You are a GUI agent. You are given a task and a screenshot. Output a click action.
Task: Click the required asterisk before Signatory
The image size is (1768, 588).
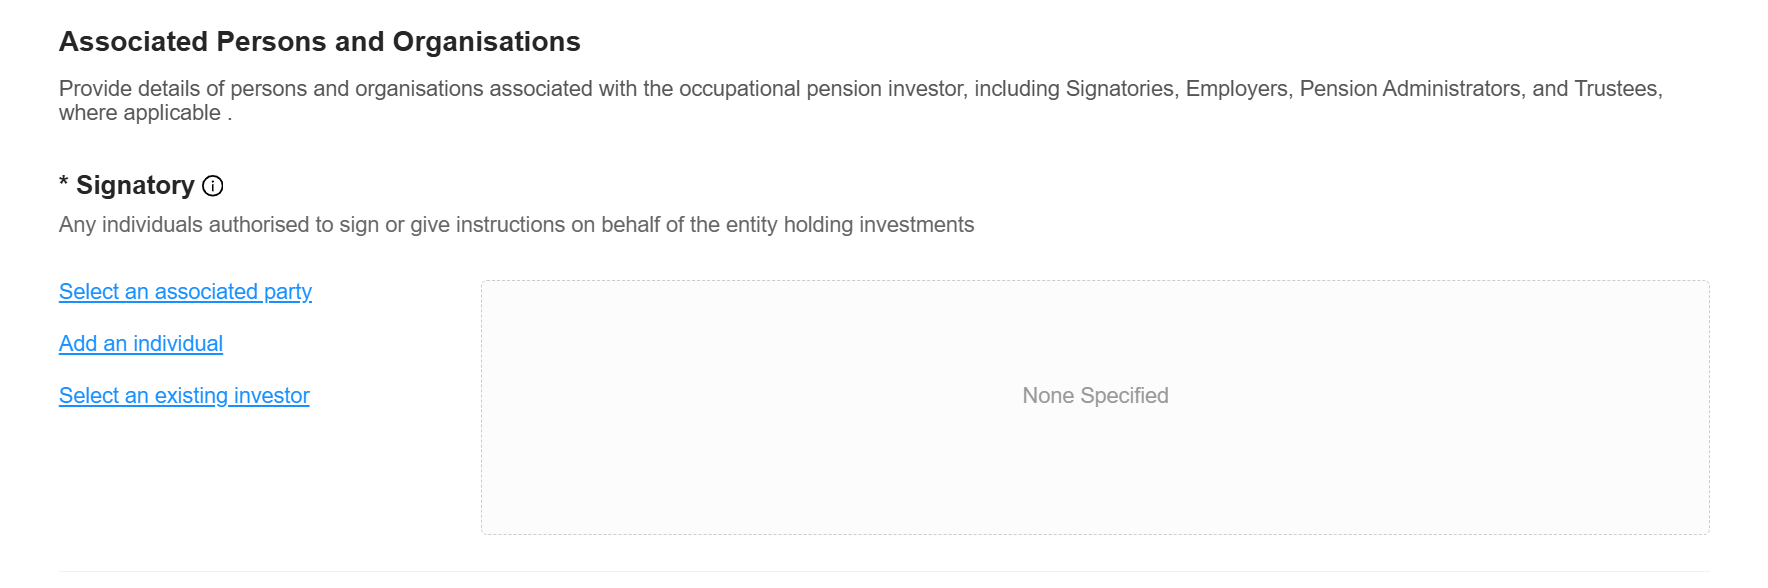pos(64,183)
